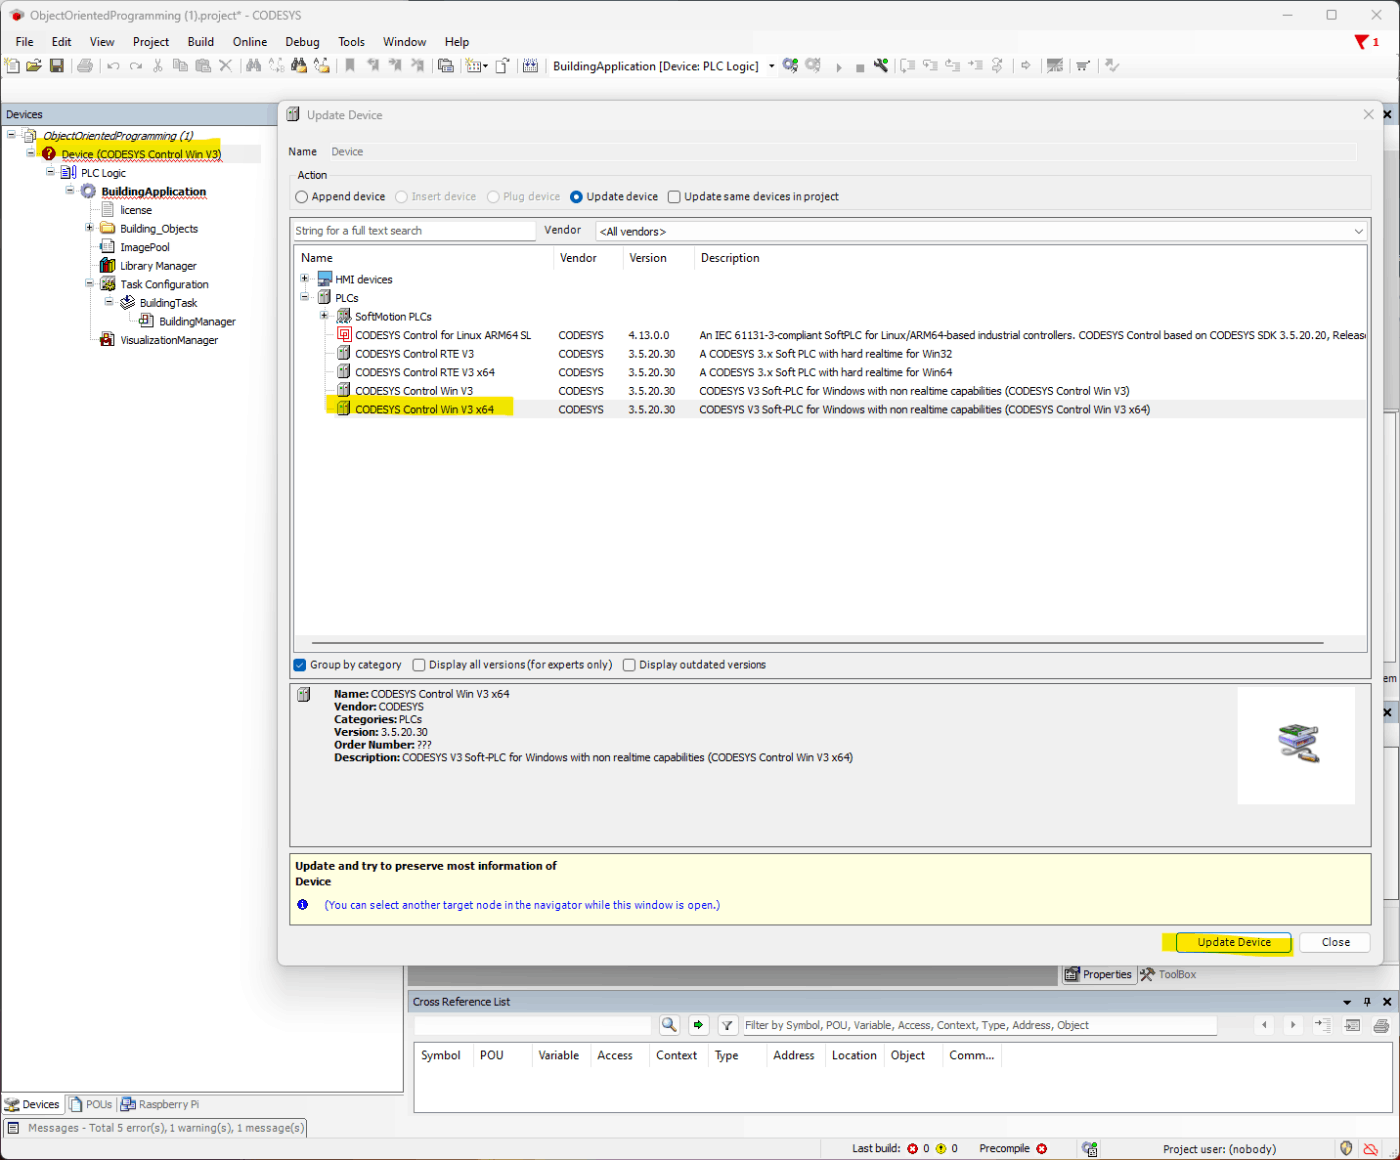The height and width of the screenshot is (1160, 1400).
Task: Tick Update same devices in project checkbox
Action: coord(674,197)
